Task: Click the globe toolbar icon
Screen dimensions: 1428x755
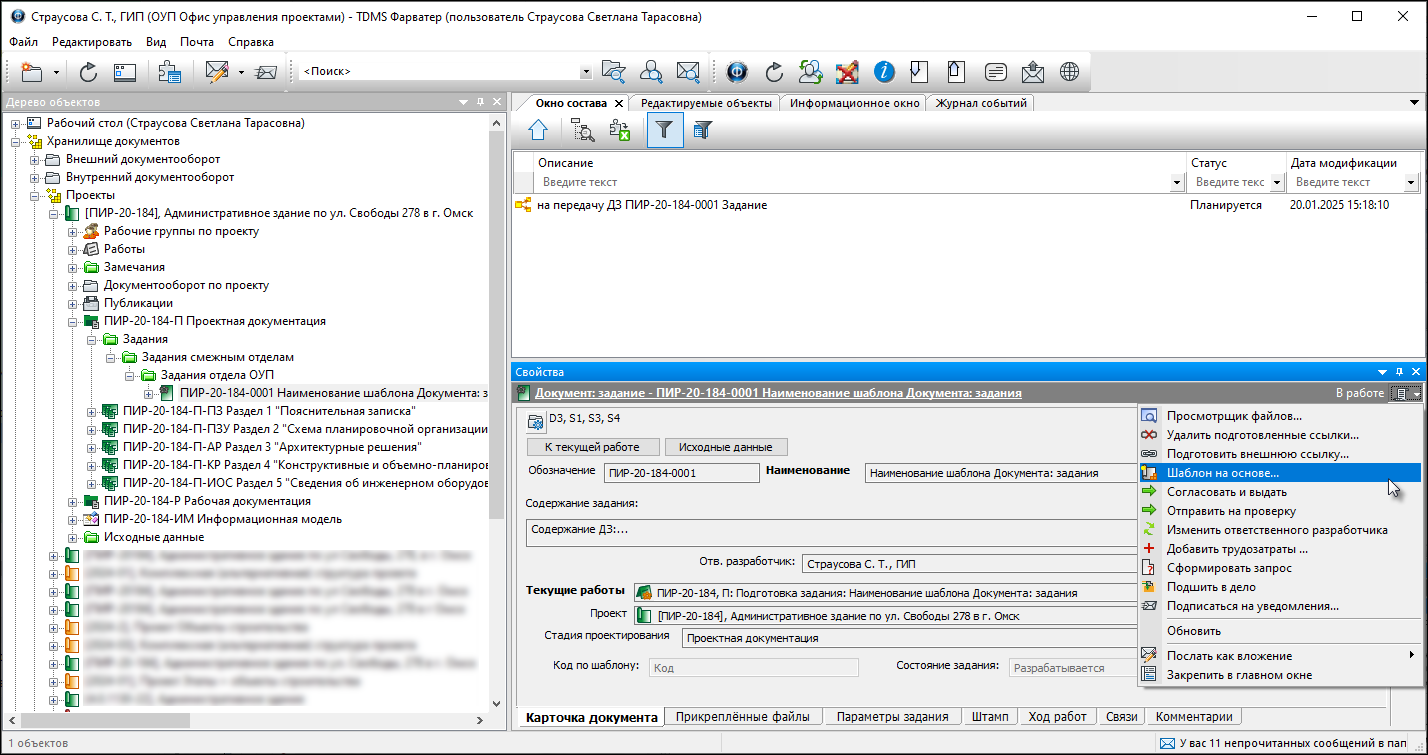Action: pyautogui.click(x=1070, y=72)
